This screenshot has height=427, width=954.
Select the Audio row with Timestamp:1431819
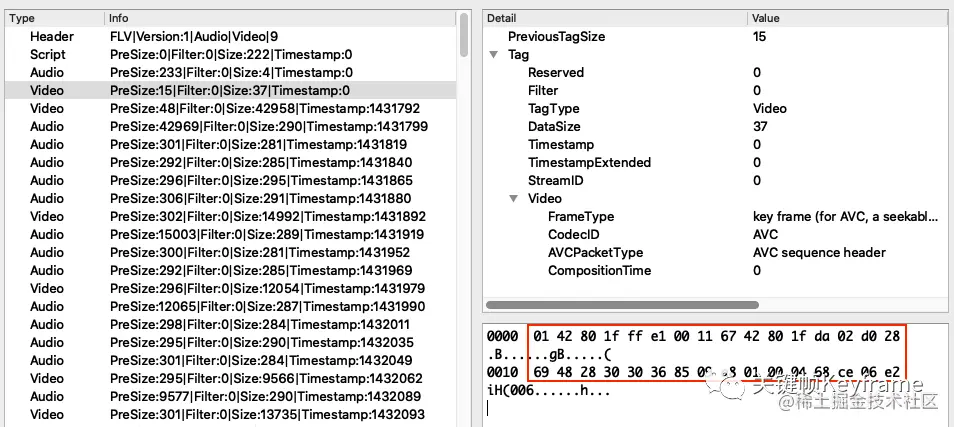coord(231,145)
